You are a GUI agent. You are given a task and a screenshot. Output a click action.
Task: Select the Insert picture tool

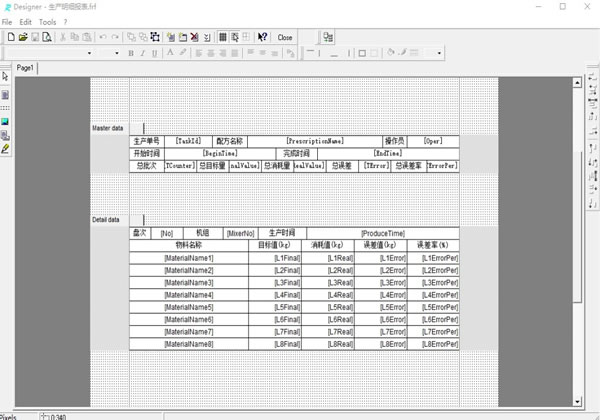pyautogui.click(x=5, y=120)
